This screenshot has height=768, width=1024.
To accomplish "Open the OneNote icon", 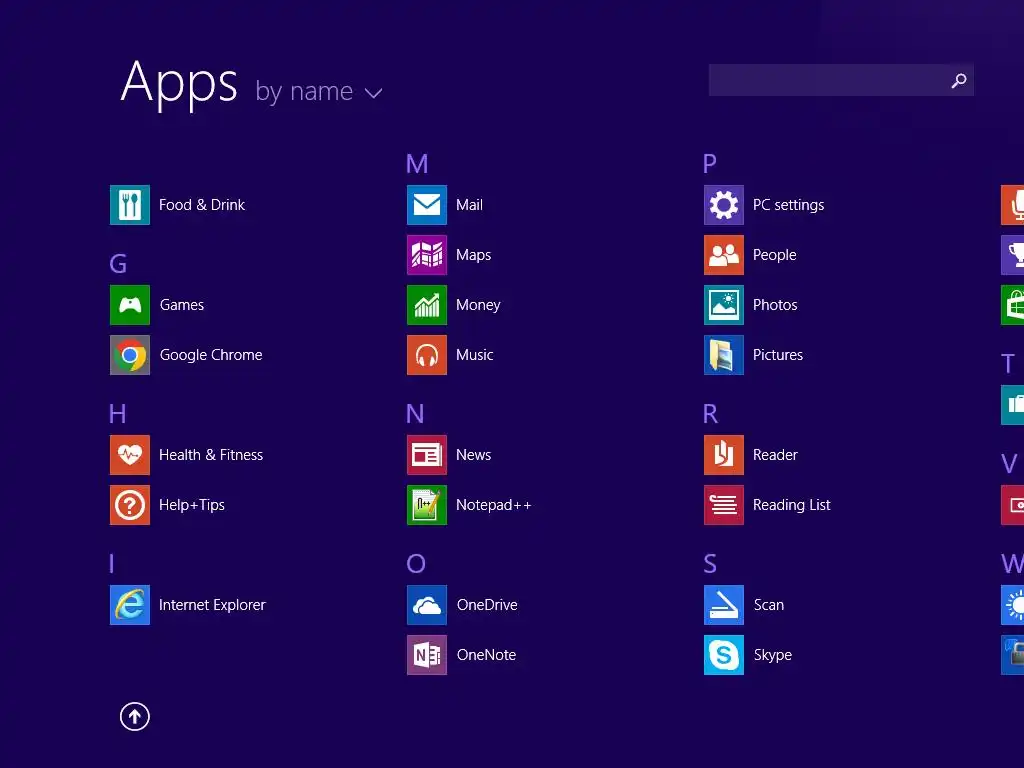I will [x=426, y=654].
